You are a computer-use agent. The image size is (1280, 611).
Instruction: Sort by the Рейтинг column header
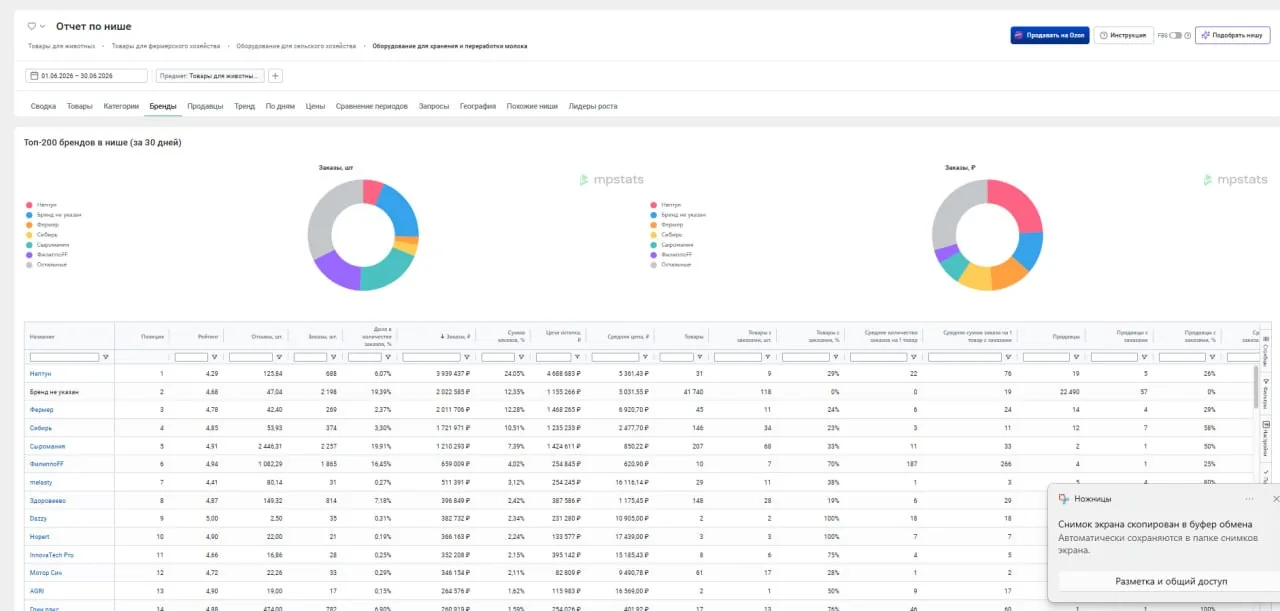[208, 337]
